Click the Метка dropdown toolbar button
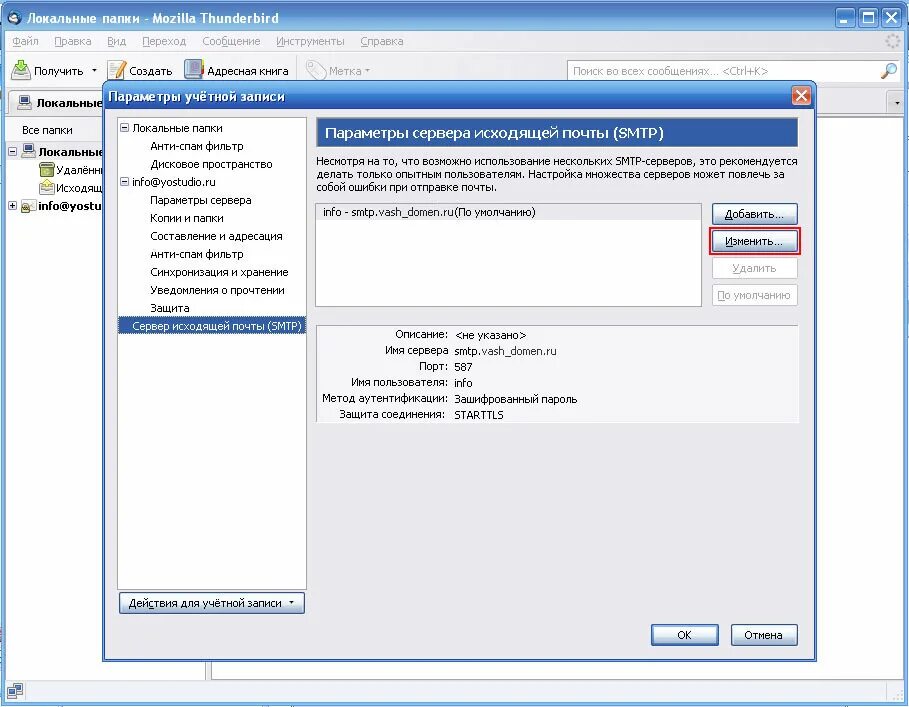This screenshot has height=707, width=909. point(338,70)
